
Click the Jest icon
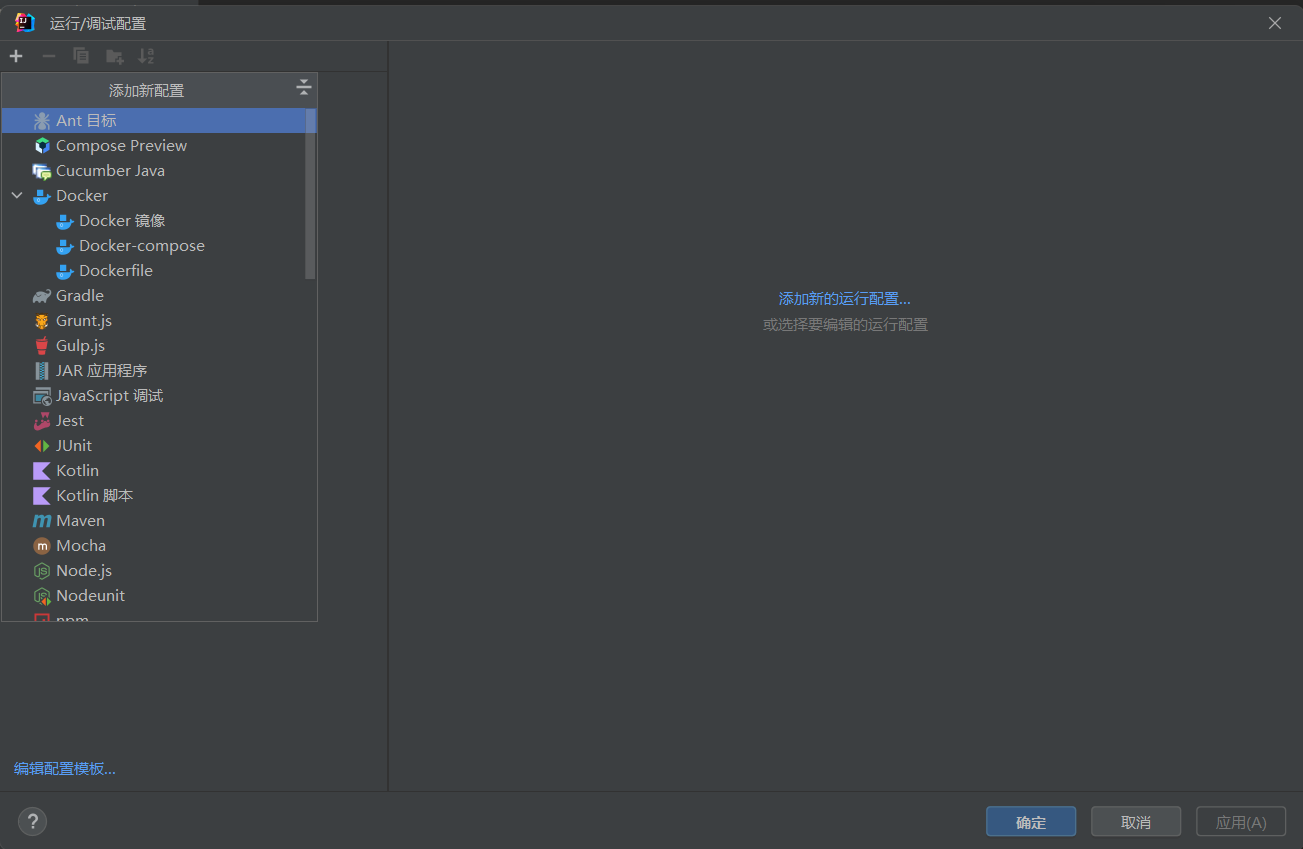tap(42, 421)
